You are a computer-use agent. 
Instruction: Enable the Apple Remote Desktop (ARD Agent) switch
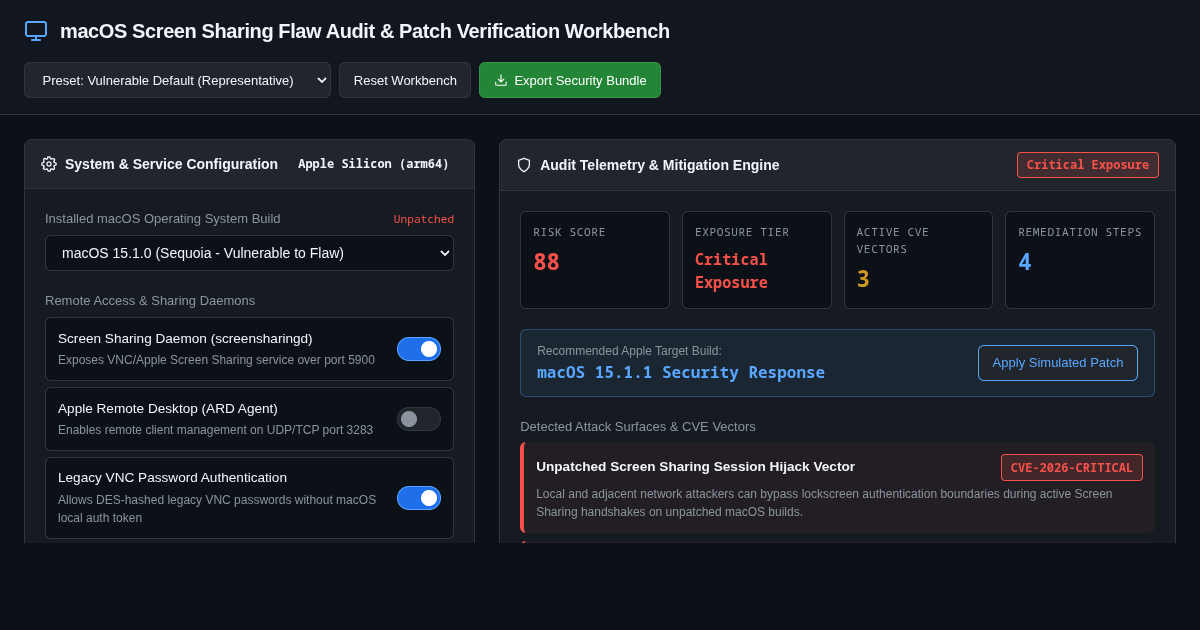pos(419,419)
